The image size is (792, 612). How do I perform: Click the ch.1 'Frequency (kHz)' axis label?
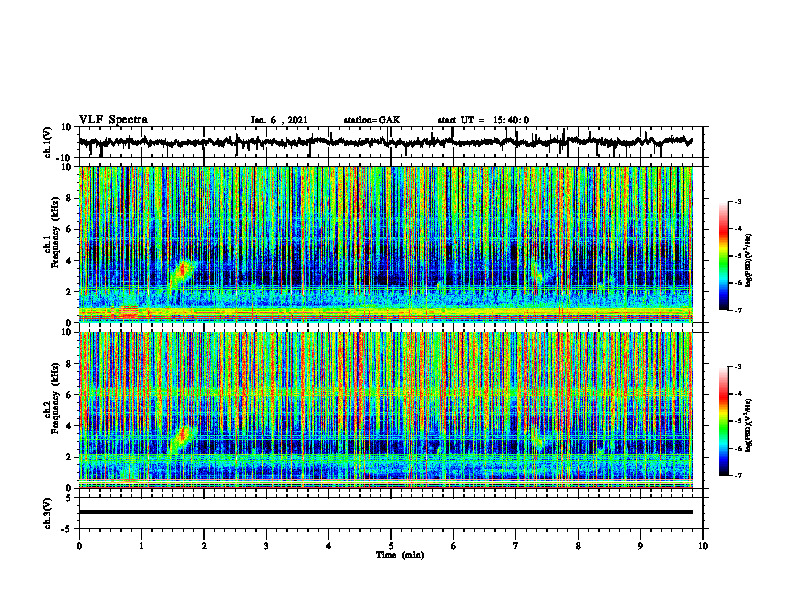point(55,233)
